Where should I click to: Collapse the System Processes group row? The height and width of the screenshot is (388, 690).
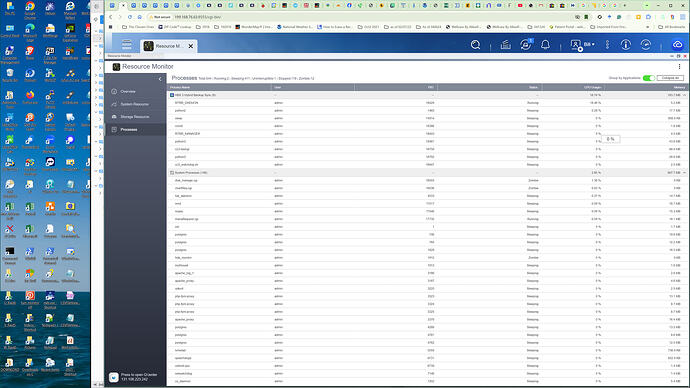(684, 173)
